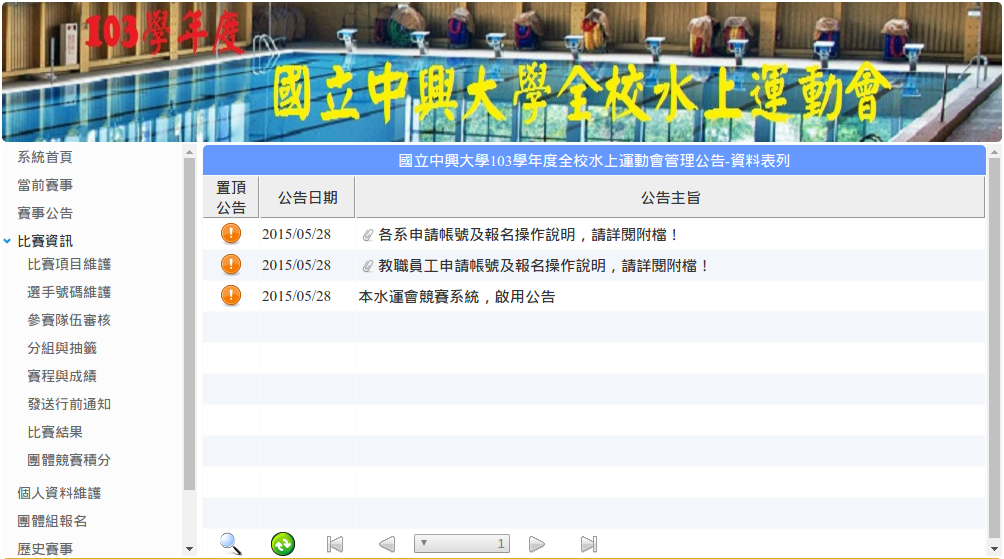Open 賽事公告 in sidebar

point(45,213)
